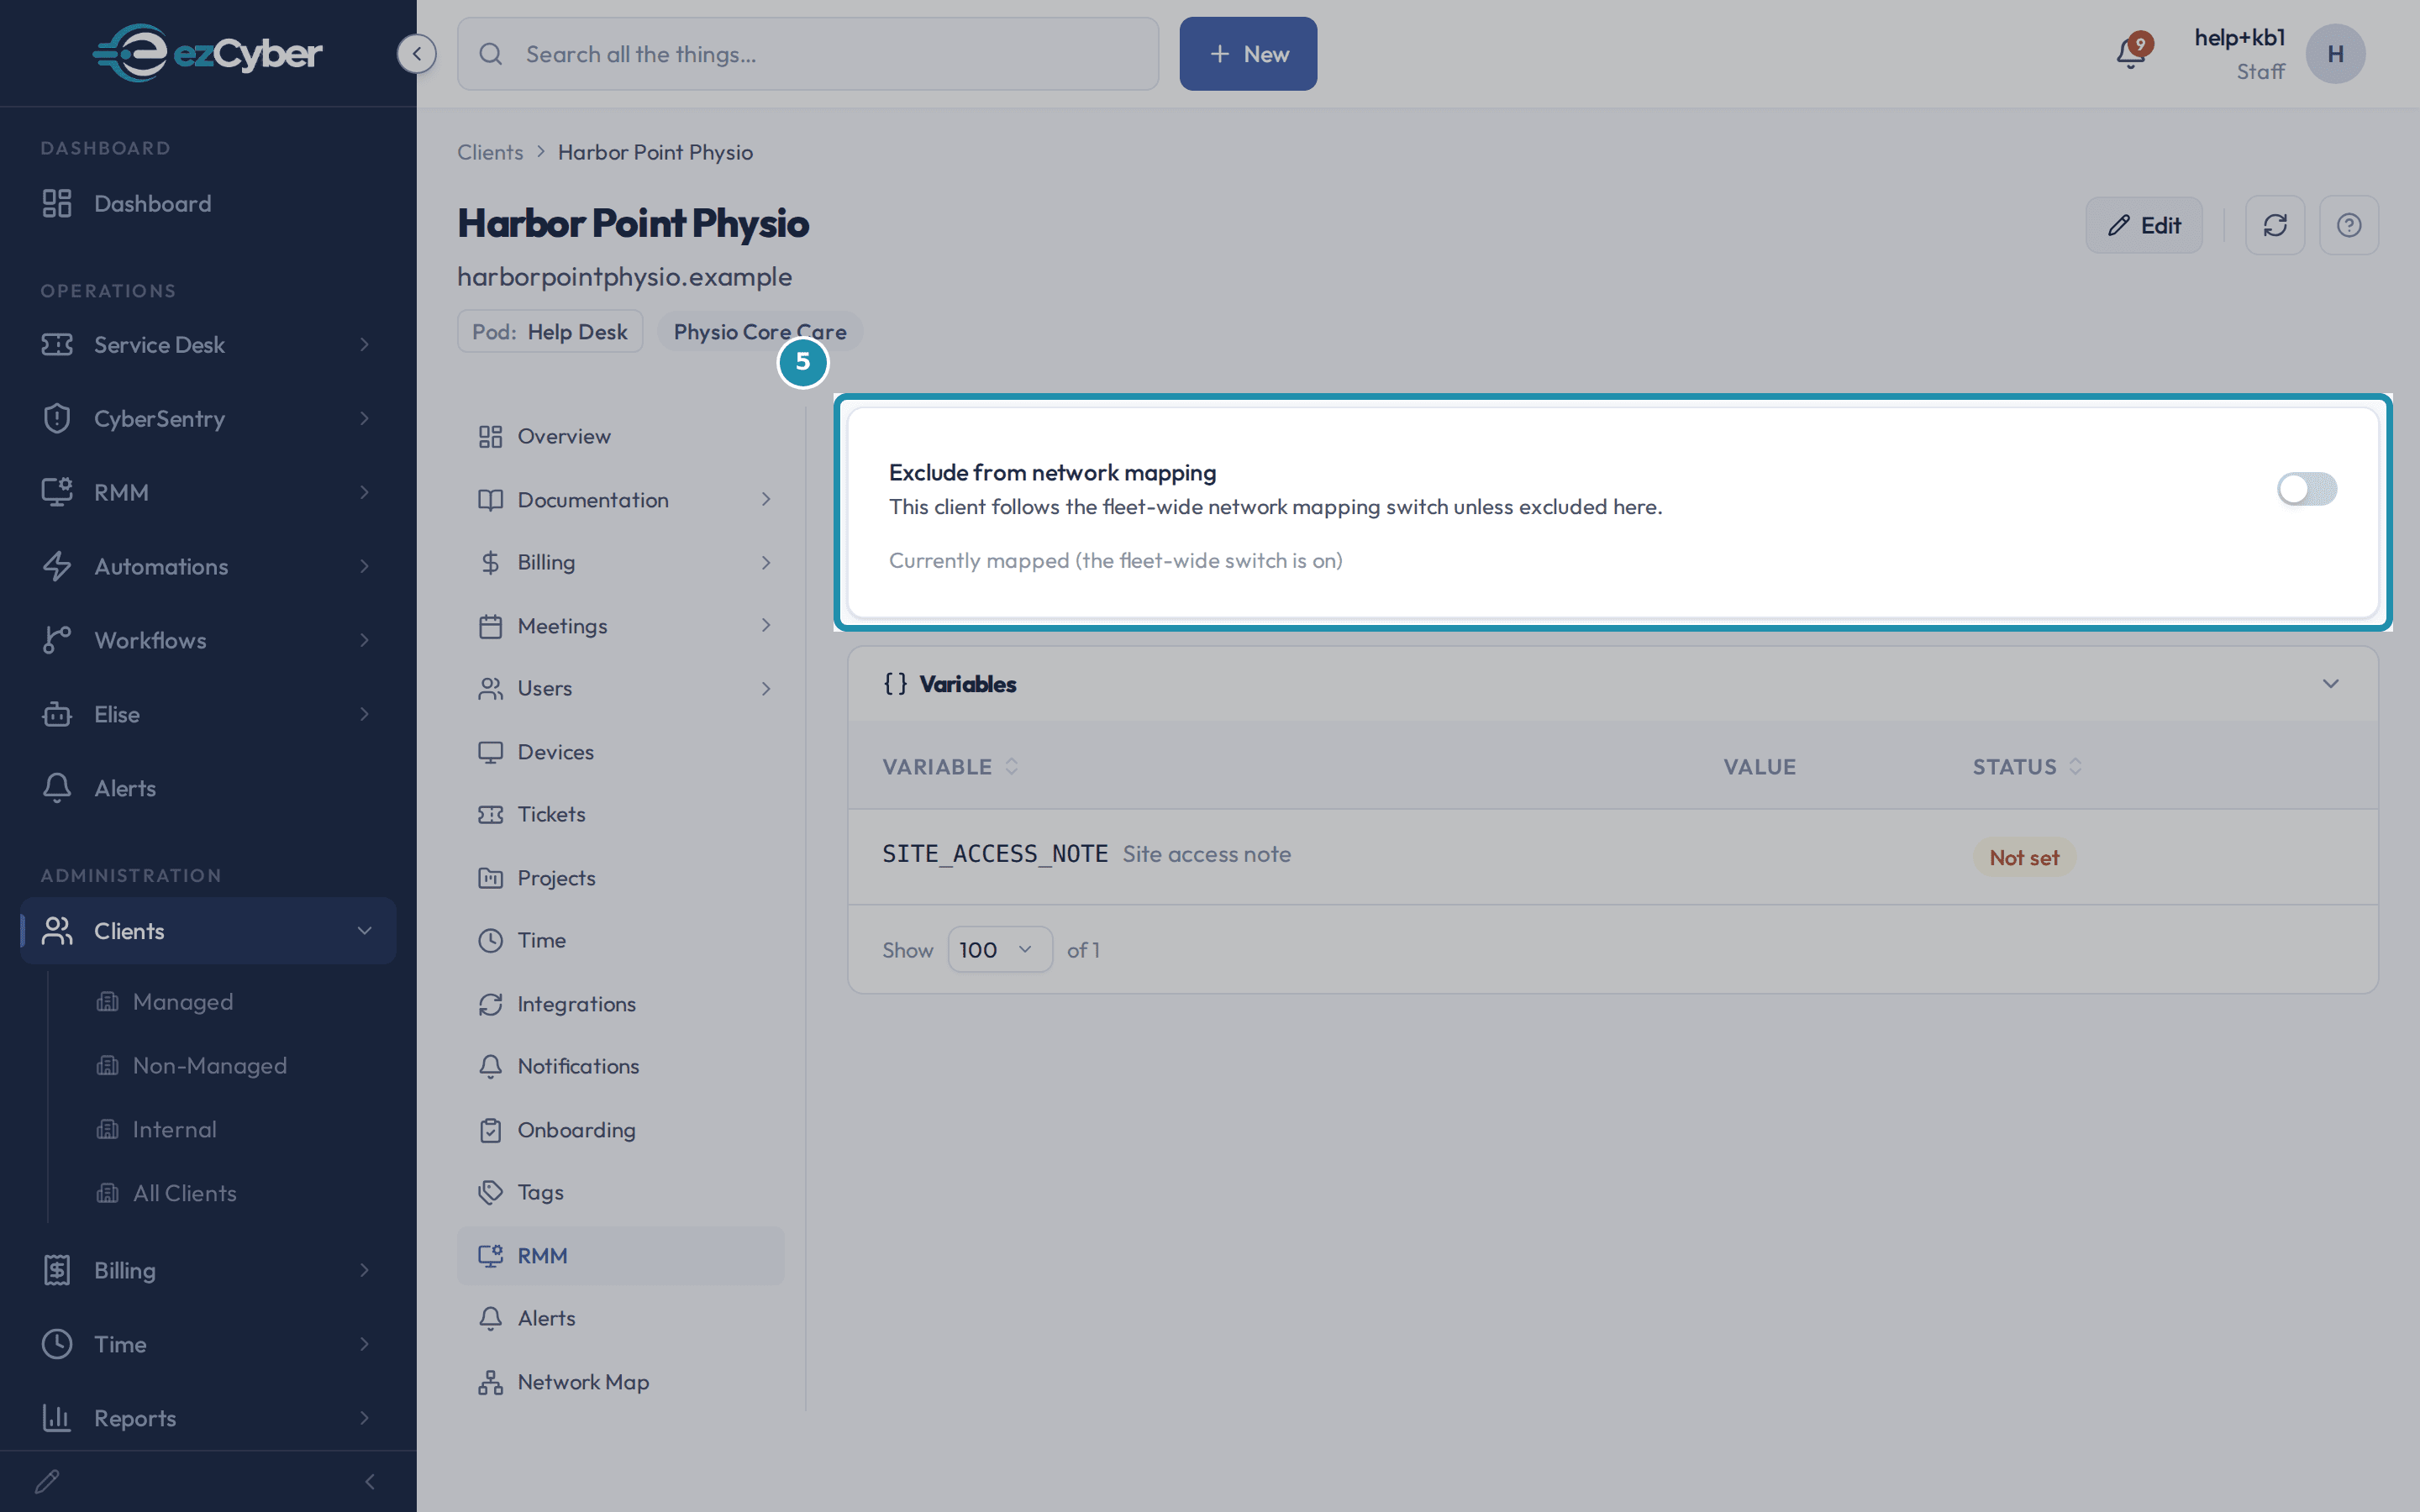Click the sidebar Time clock icon
Viewport: 2420px width, 1512px height.
tap(57, 1344)
